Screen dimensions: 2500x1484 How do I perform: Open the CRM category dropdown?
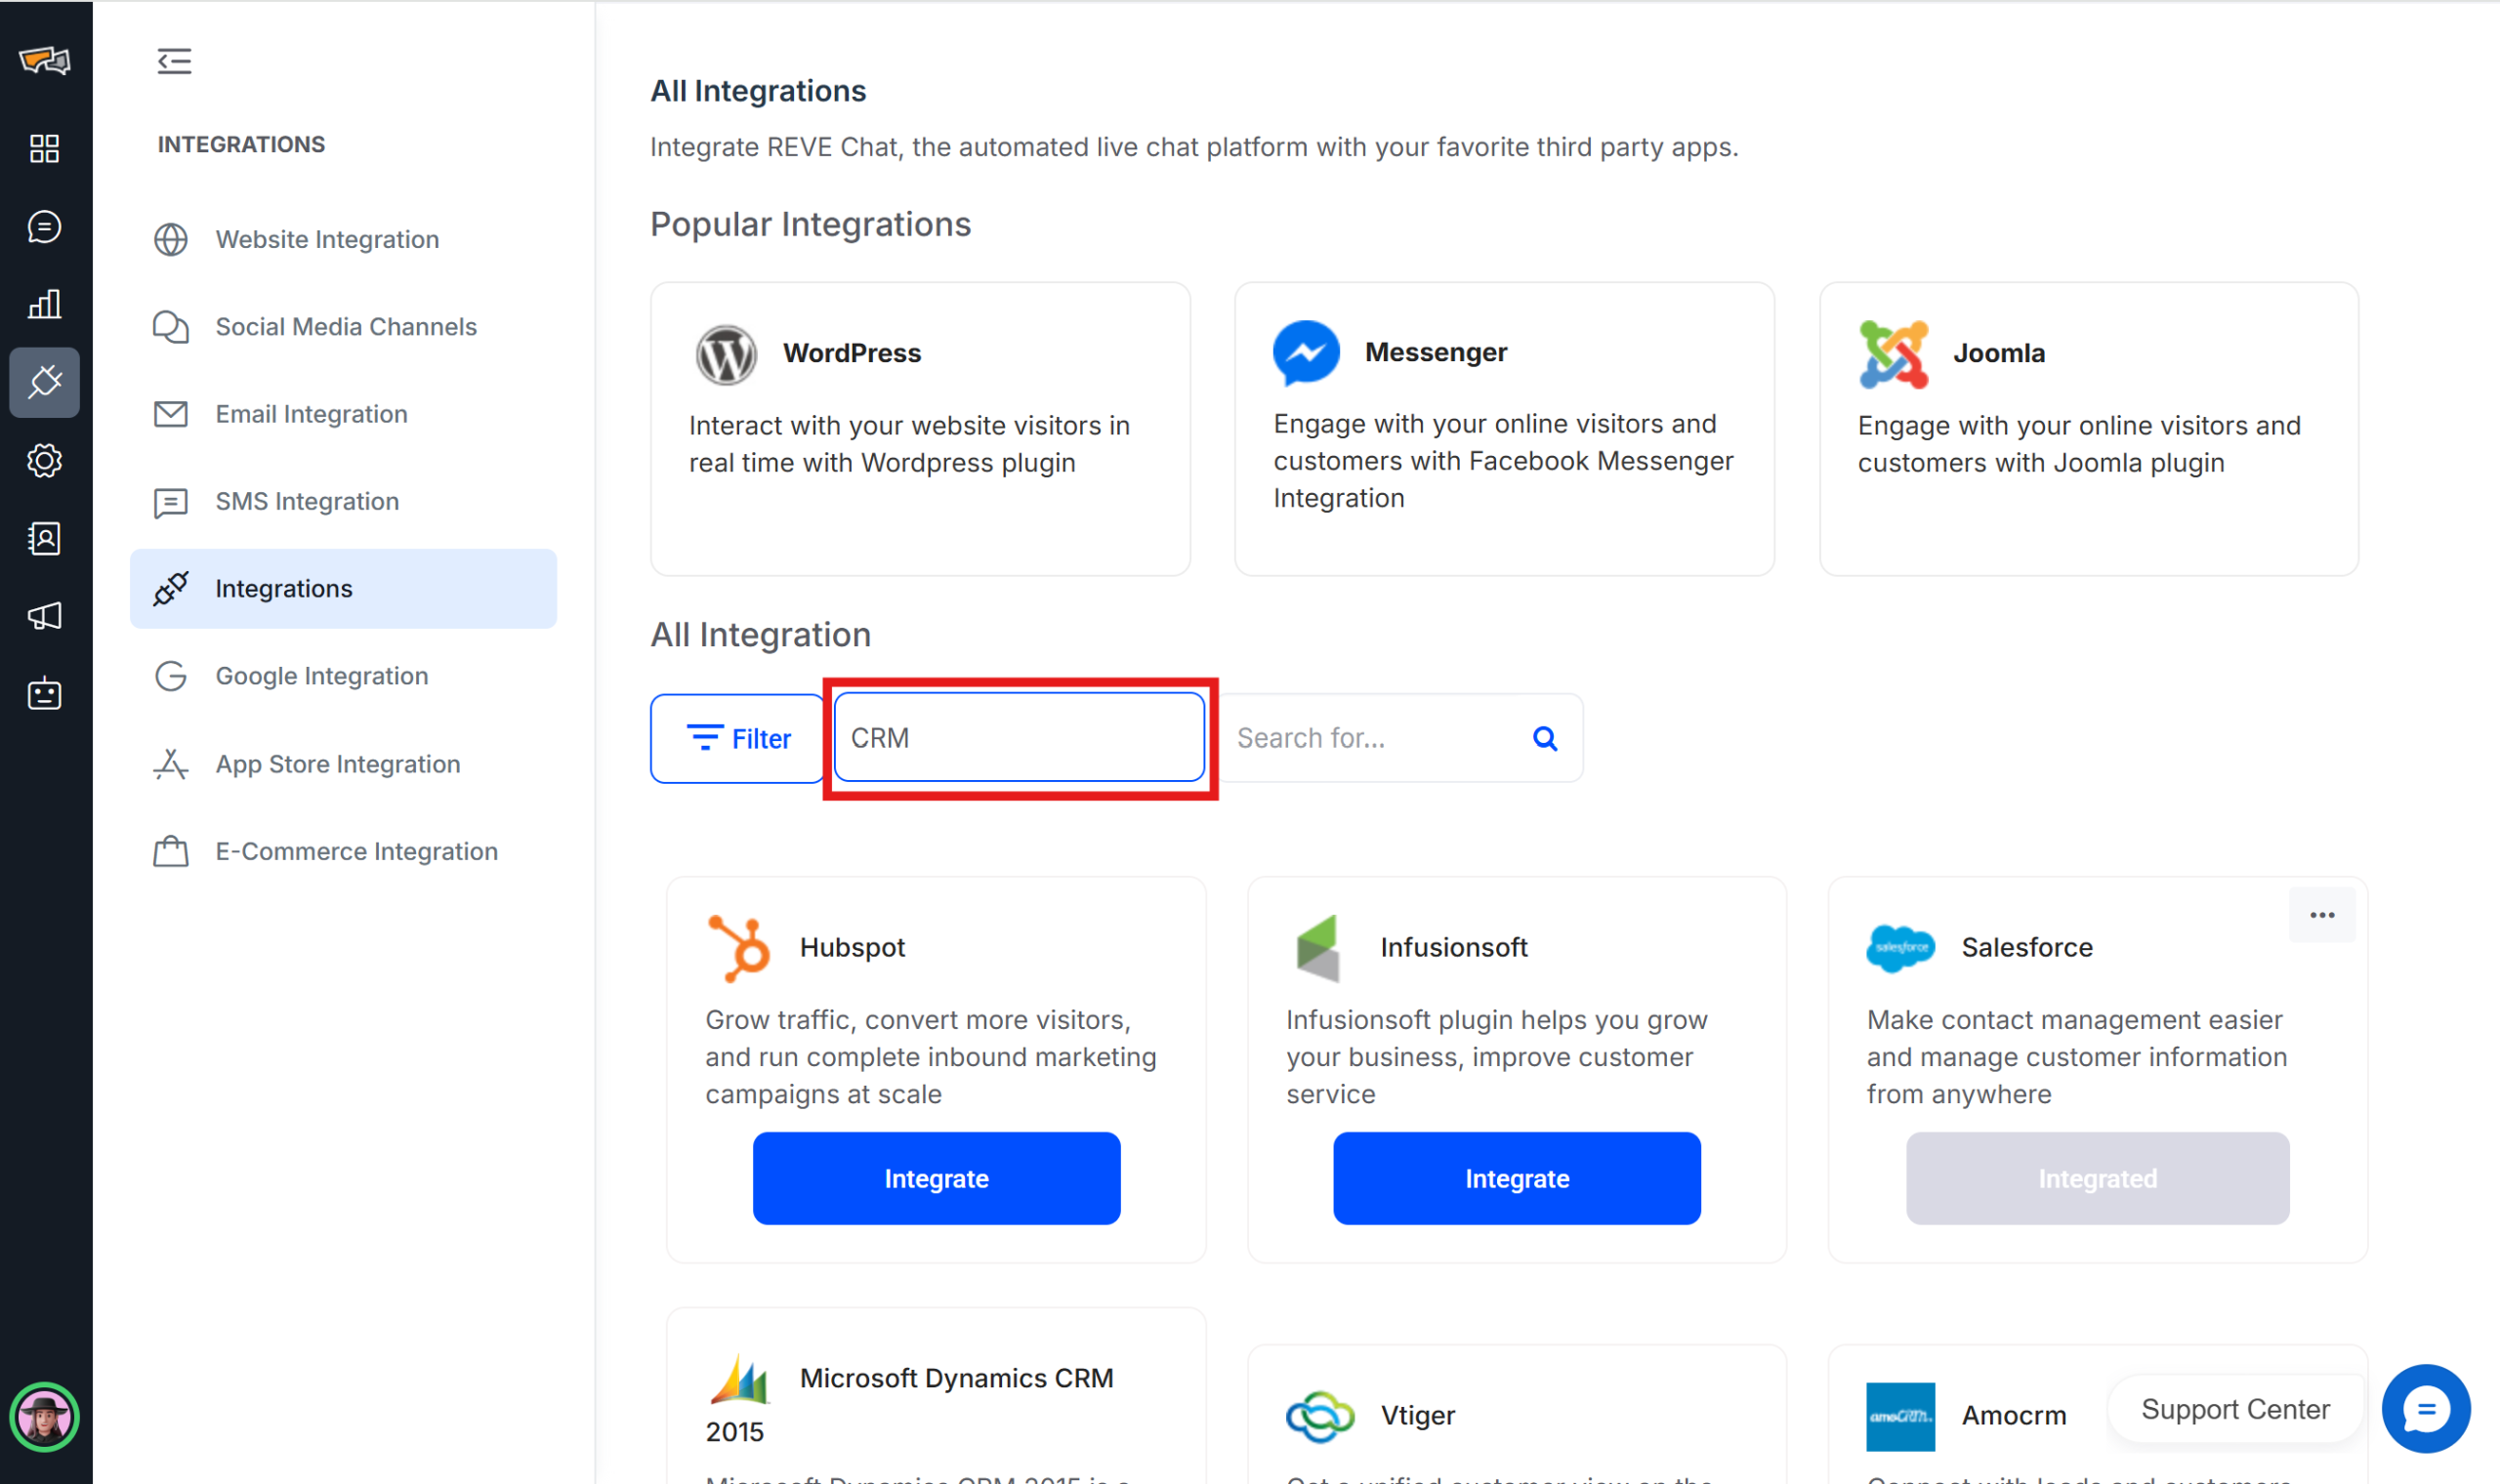[x=1019, y=738]
